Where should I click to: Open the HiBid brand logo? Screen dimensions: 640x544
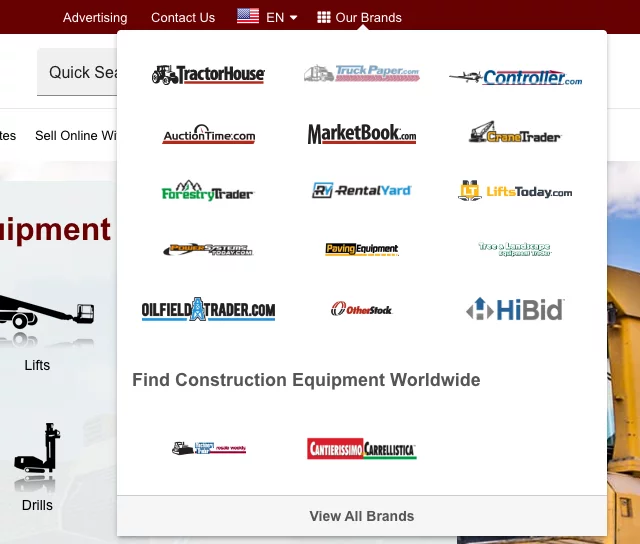point(515,309)
